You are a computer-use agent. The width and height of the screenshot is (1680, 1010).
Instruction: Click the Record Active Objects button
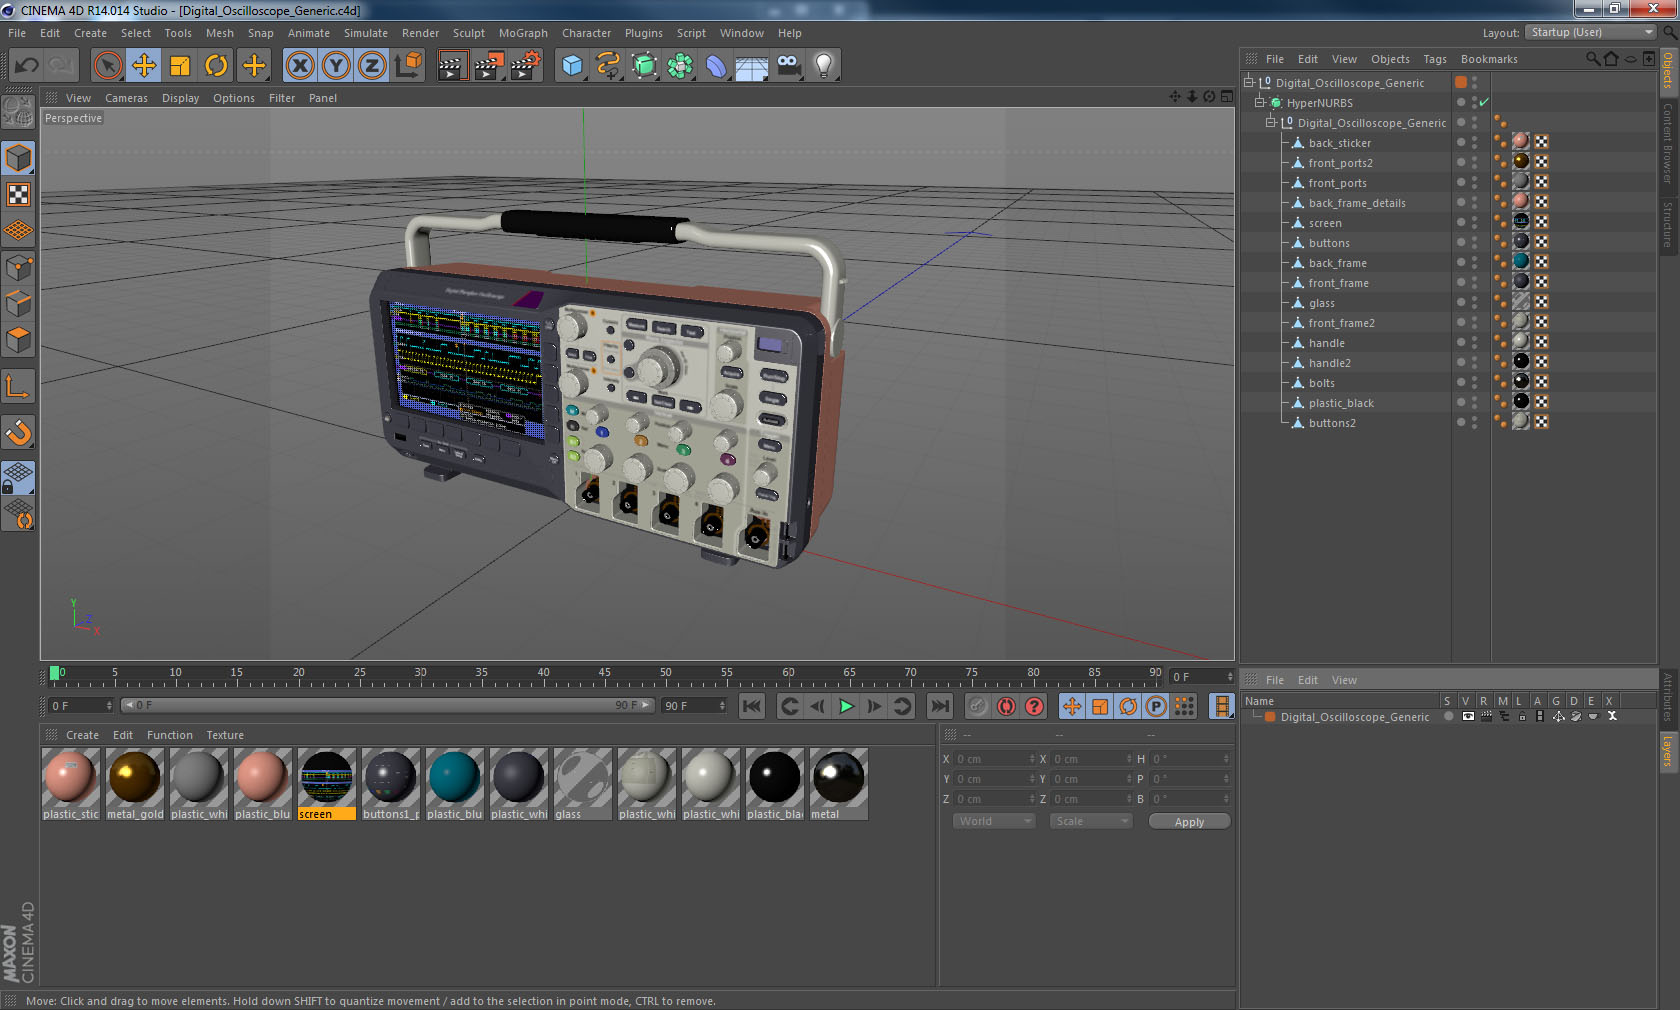click(978, 706)
